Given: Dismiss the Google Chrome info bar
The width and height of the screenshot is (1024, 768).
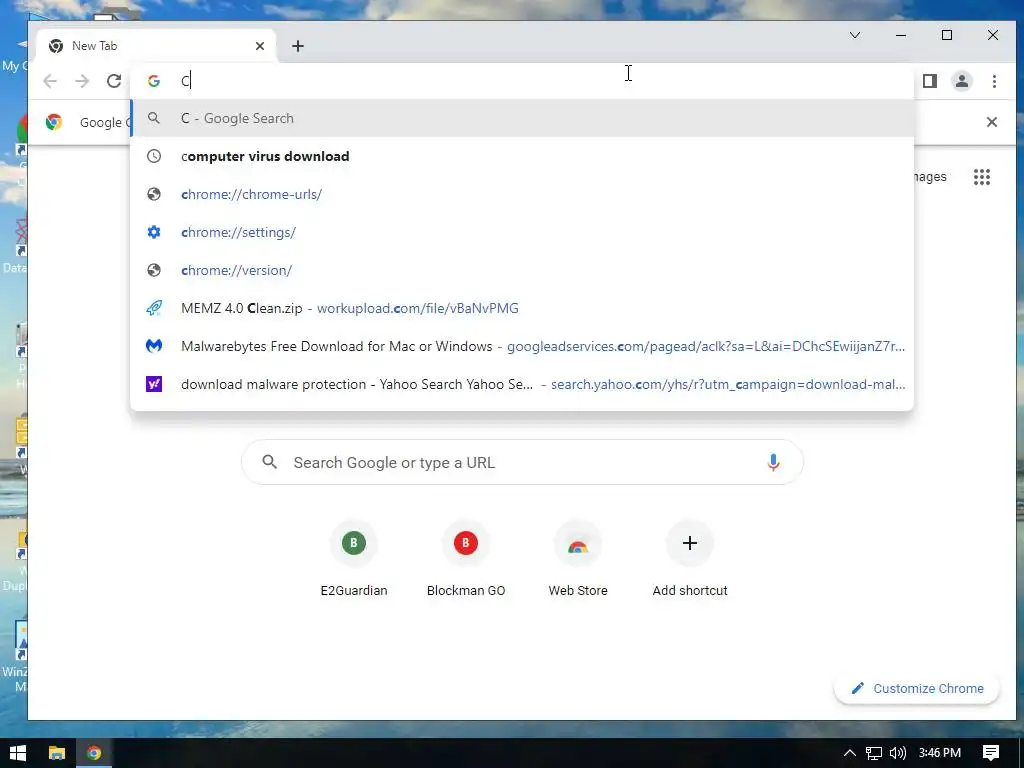Looking at the screenshot, I should (991, 122).
